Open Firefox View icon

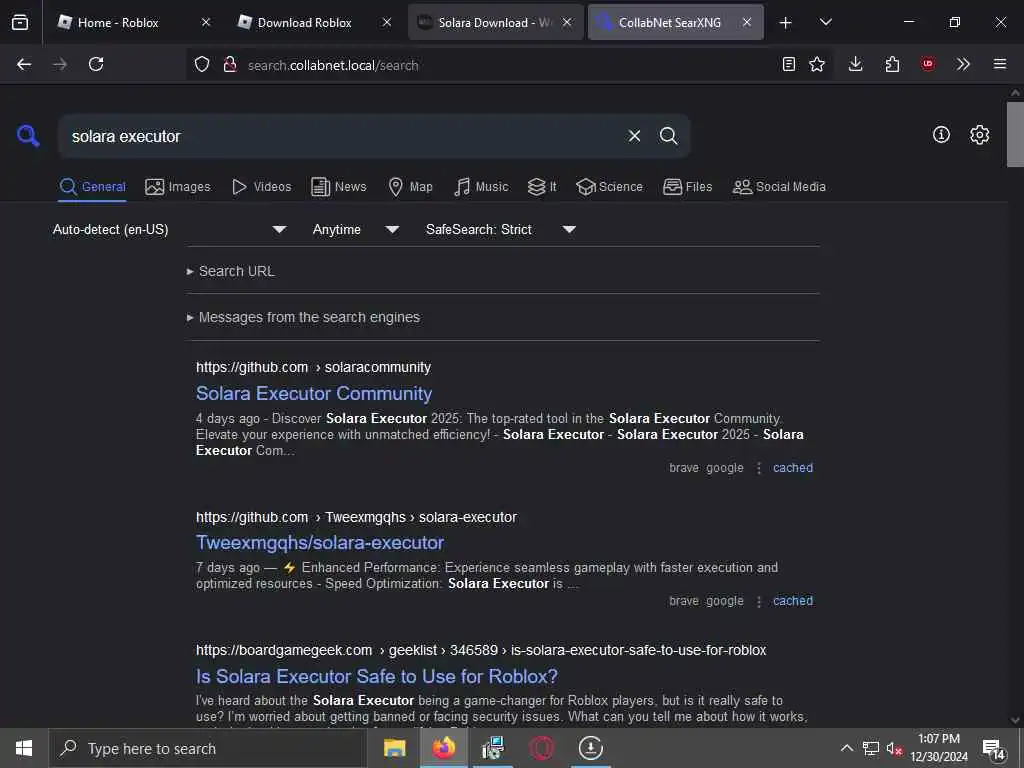click(x=20, y=22)
